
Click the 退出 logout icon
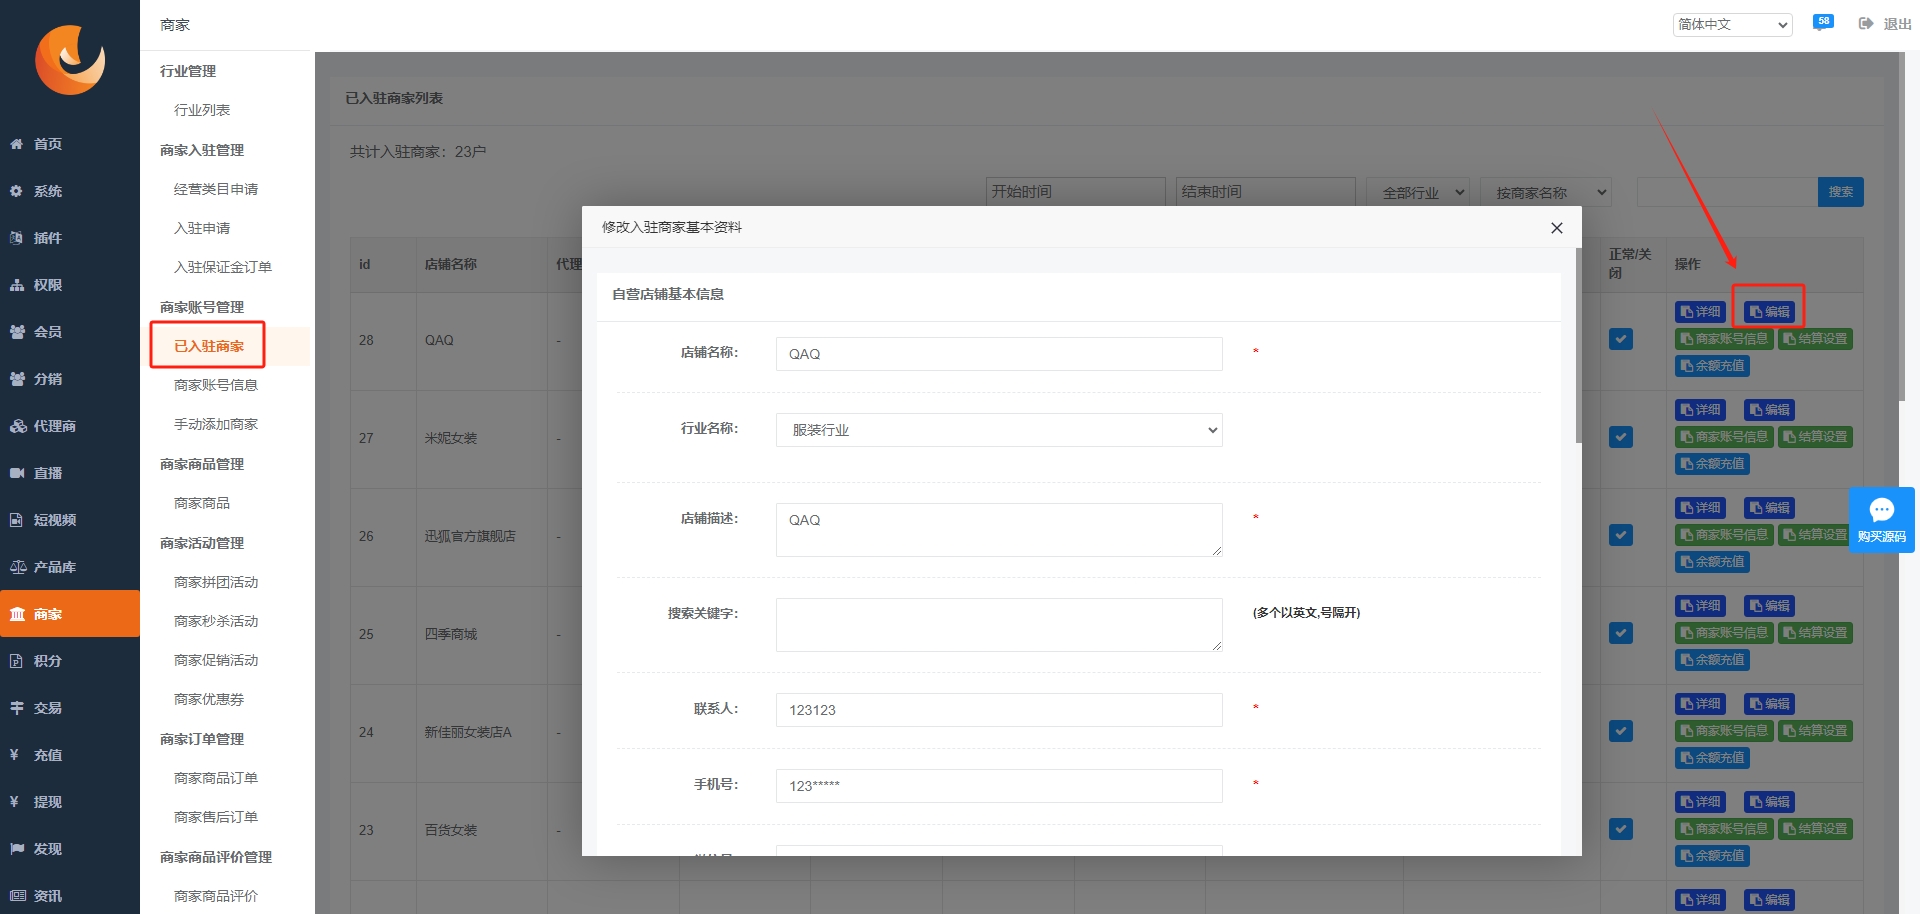[1866, 24]
